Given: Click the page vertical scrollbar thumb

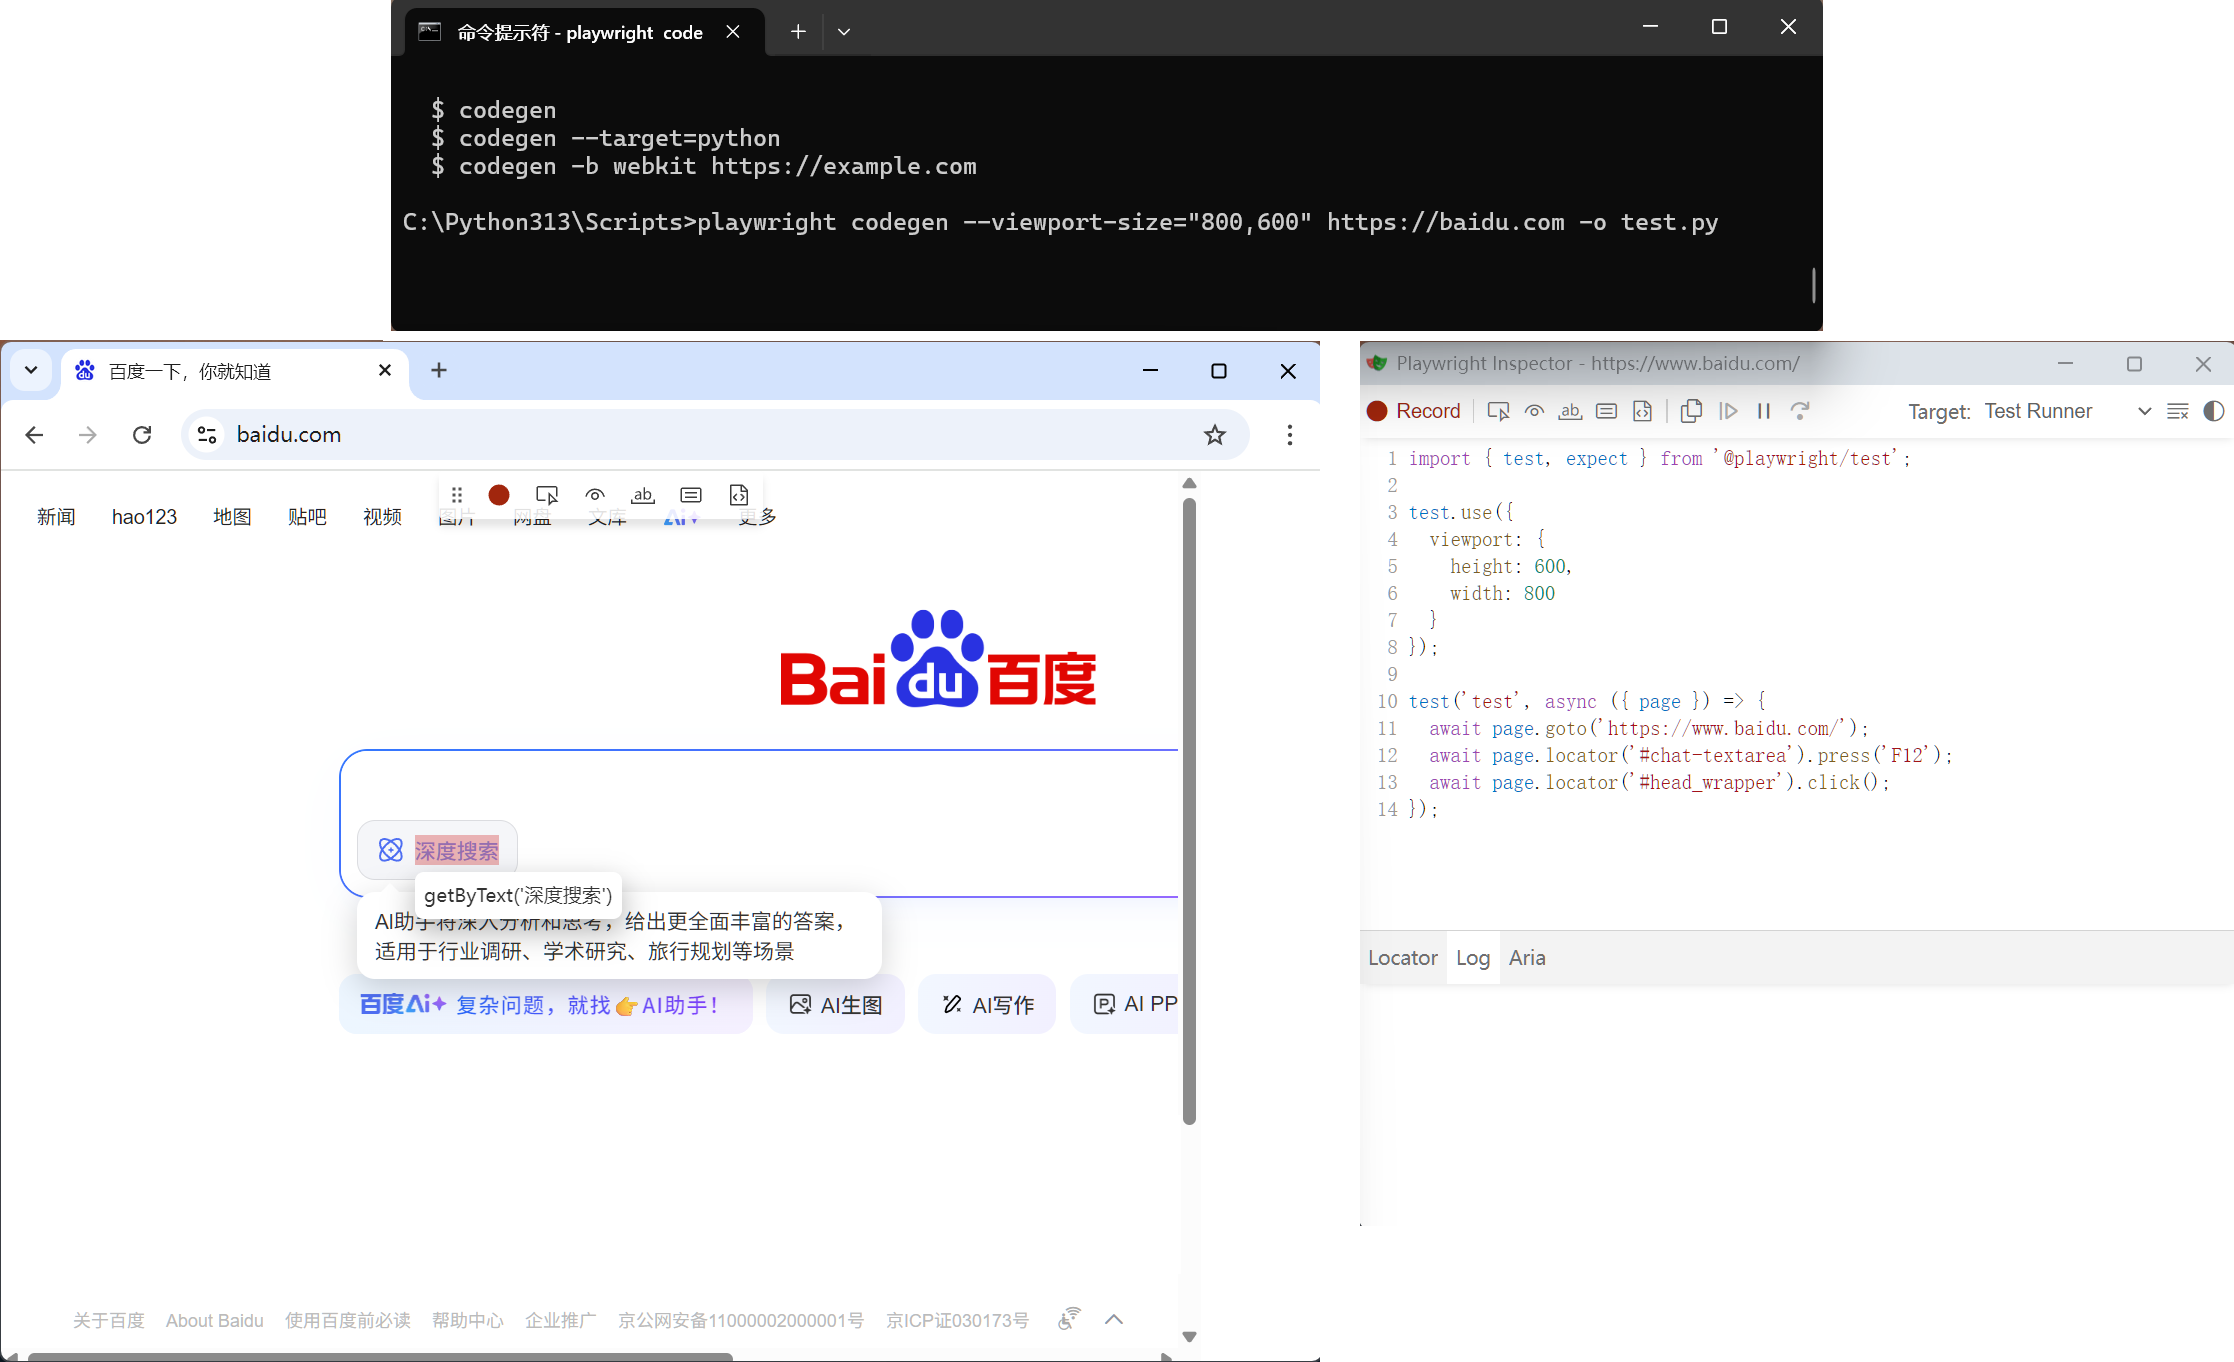Looking at the screenshot, I should pos(1189,810).
